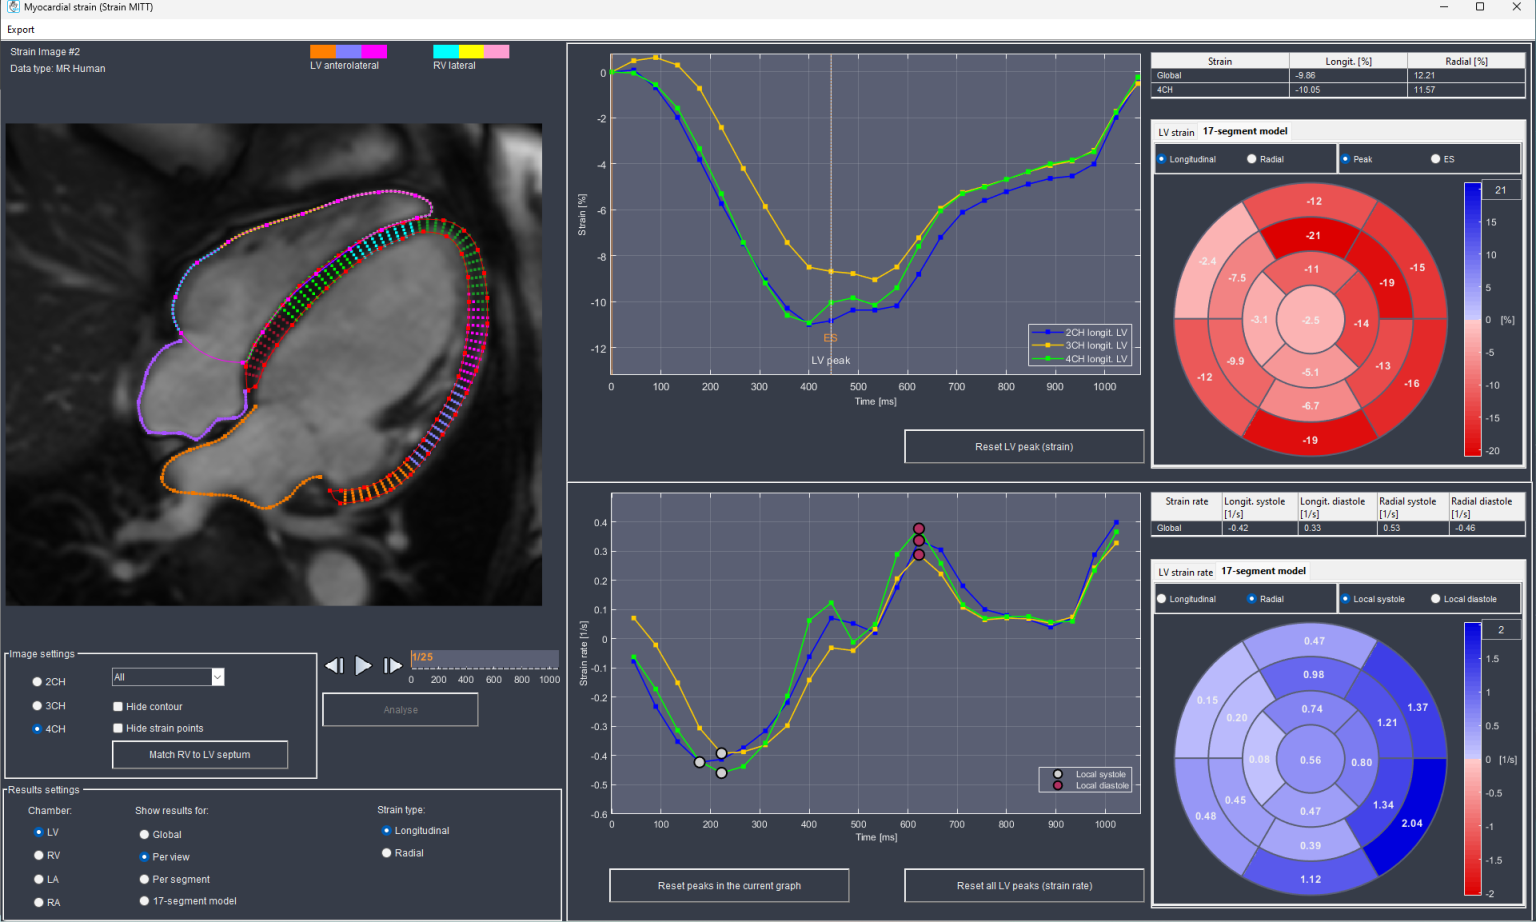Viewport: 1536px width, 922px height.
Task: Choose RA chamber option
Action: [x=39, y=903]
